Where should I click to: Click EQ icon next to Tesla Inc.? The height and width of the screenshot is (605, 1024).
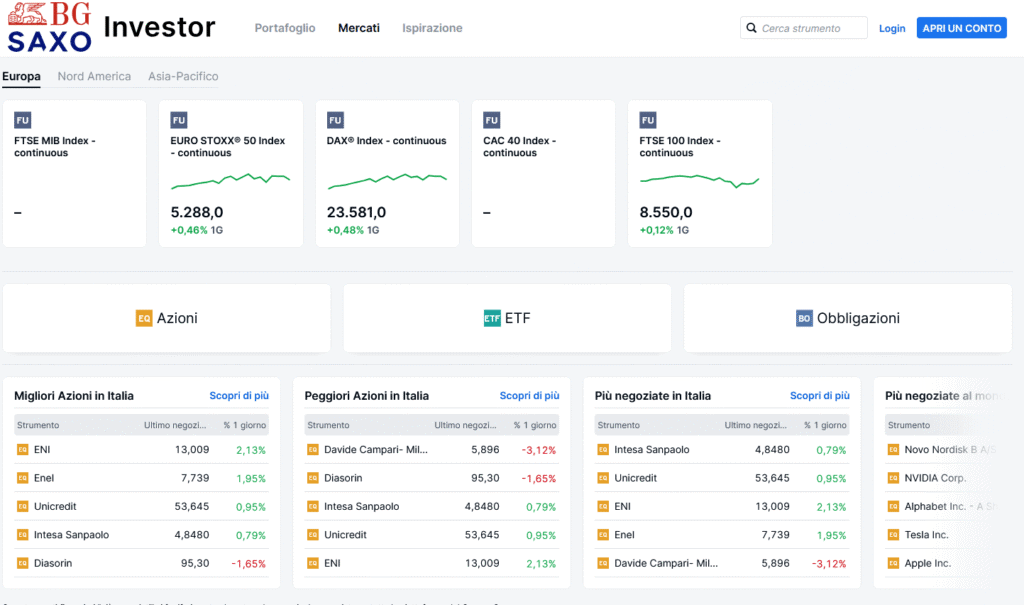tap(893, 534)
